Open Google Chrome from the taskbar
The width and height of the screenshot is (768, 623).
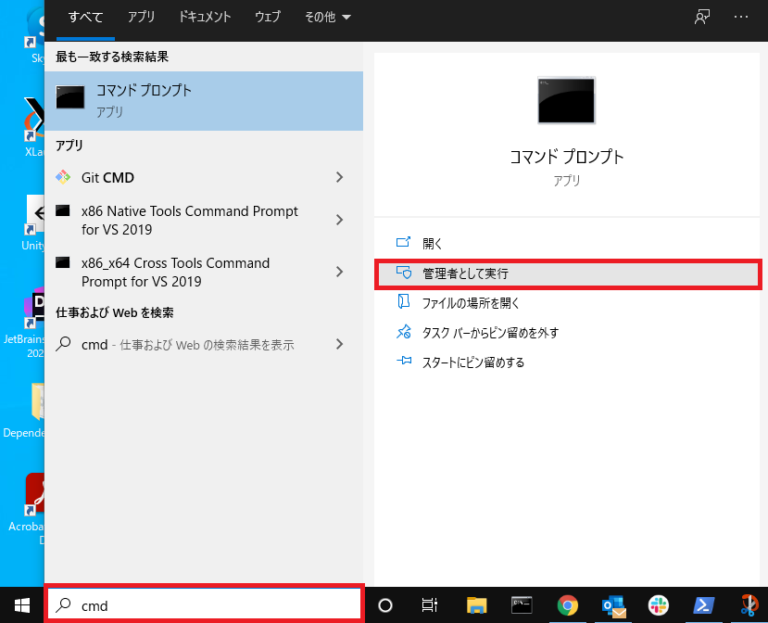pyautogui.click(x=567, y=605)
